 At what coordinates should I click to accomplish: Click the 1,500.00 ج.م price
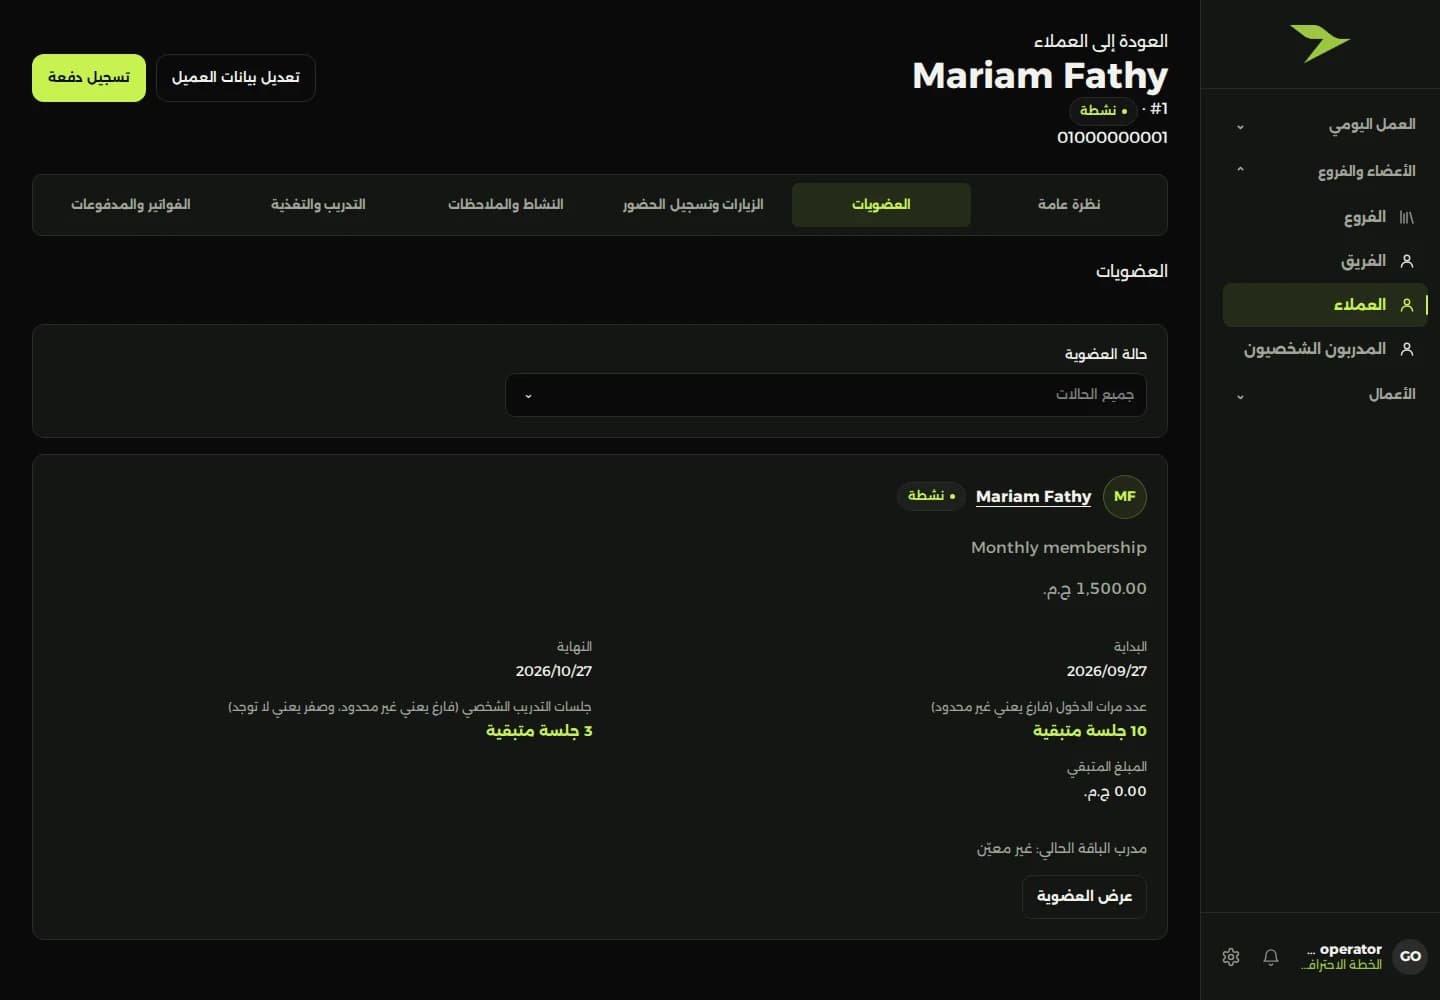point(1095,589)
